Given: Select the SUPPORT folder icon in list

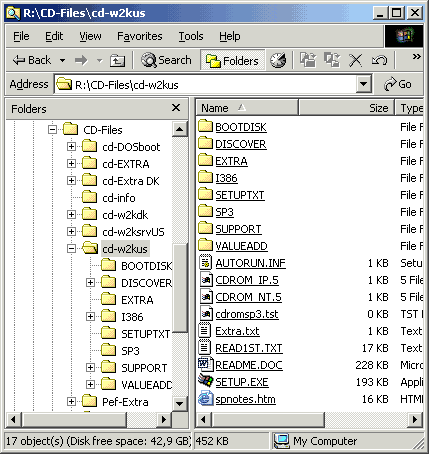Looking at the screenshot, I should coord(205,228).
